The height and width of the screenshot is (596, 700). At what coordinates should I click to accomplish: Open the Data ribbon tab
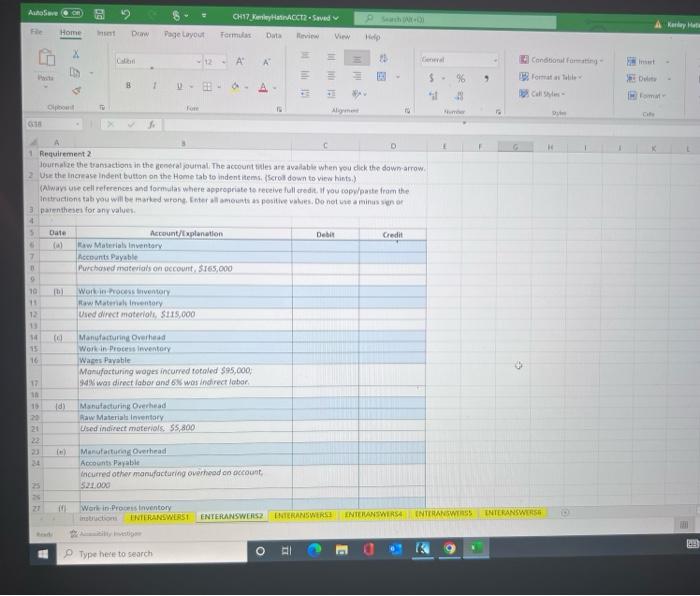pyautogui.click(x=274, y=35)
